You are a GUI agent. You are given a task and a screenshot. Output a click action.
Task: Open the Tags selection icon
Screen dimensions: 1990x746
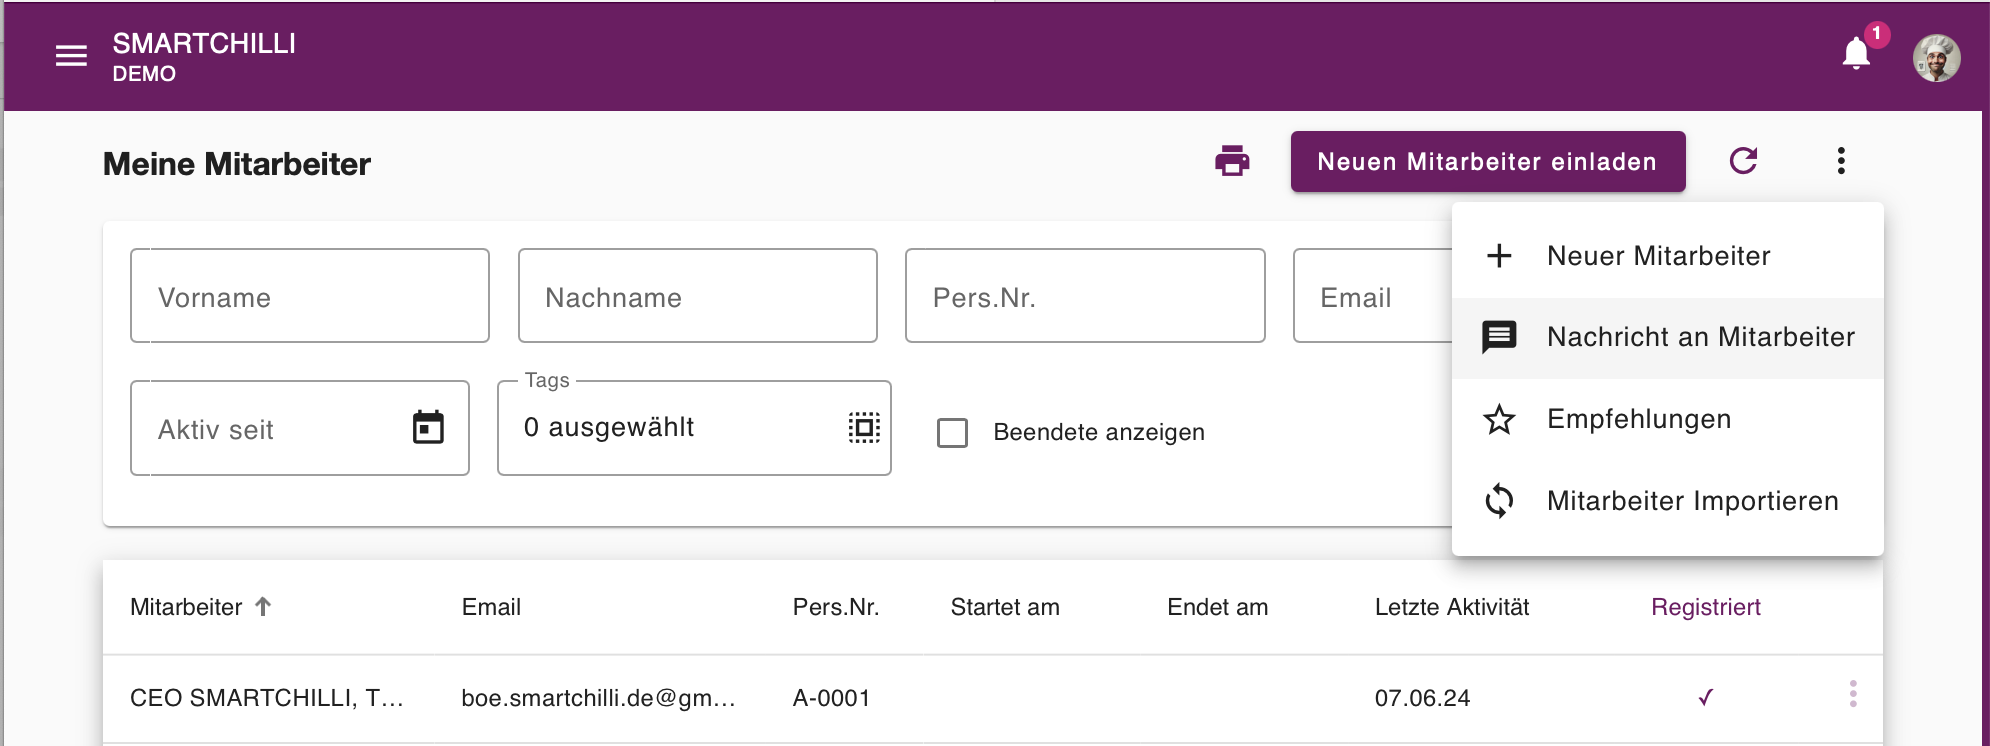864,427
